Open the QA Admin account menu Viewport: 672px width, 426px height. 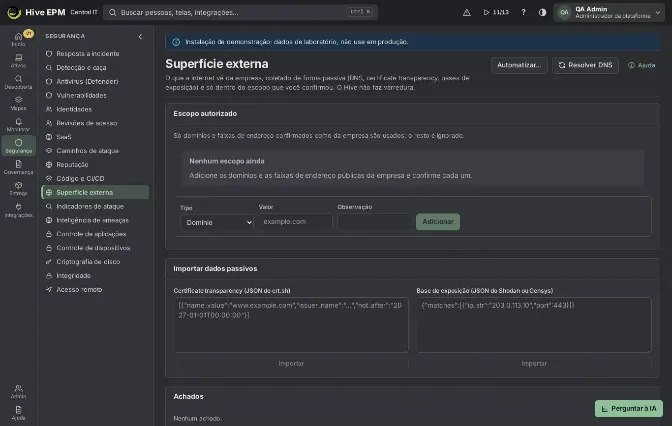pos(609,12)
